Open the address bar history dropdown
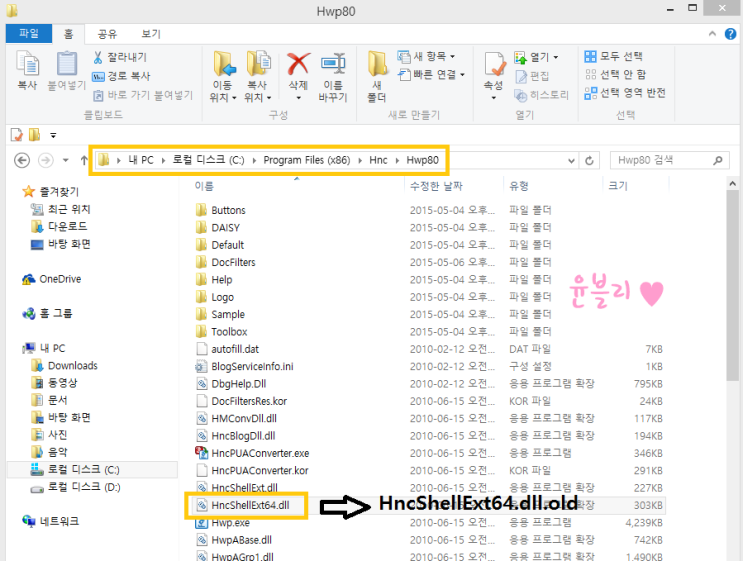 pos(571,161)
